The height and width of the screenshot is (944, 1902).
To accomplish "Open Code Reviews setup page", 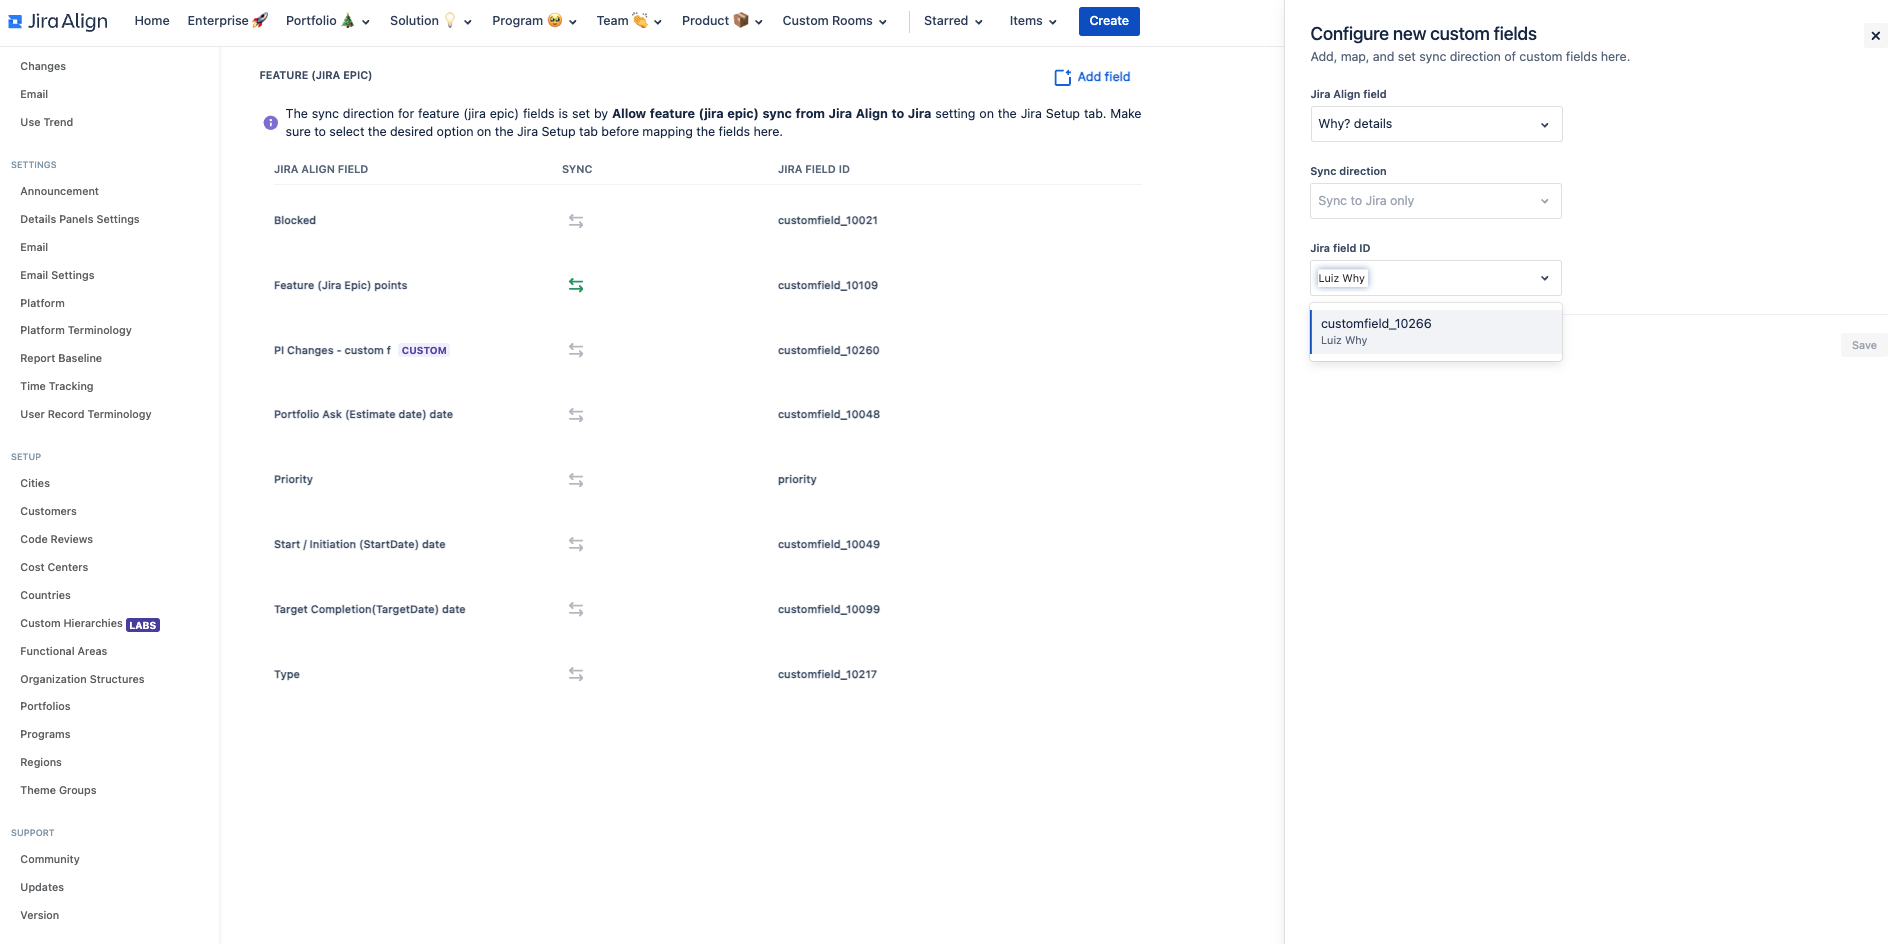I will tap(56, 540).
